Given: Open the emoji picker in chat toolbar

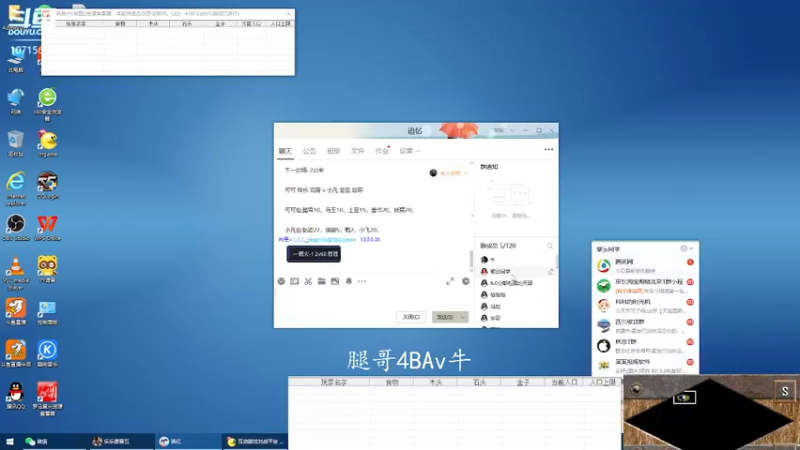Looking at the screenshot, I should coord(281,281).
